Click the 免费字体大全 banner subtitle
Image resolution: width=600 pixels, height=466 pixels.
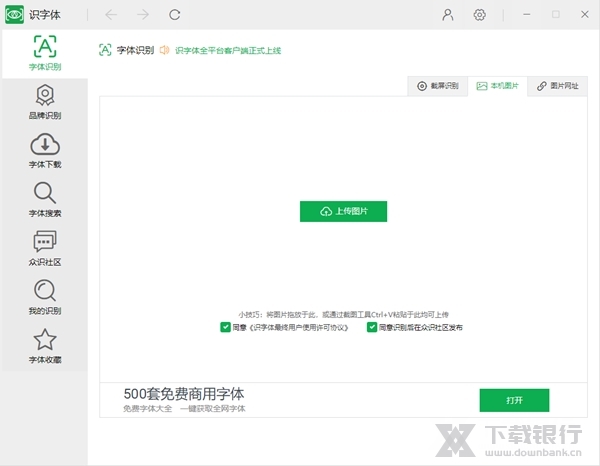click(148, 409)
